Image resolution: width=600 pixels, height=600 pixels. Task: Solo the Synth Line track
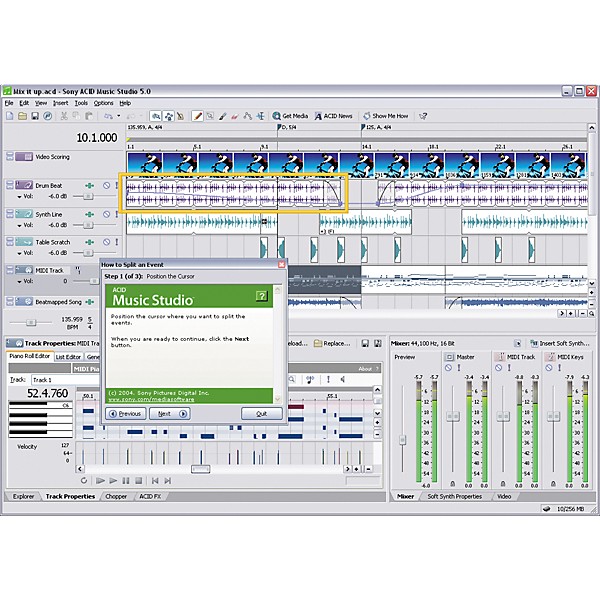(x=116, y=214)
